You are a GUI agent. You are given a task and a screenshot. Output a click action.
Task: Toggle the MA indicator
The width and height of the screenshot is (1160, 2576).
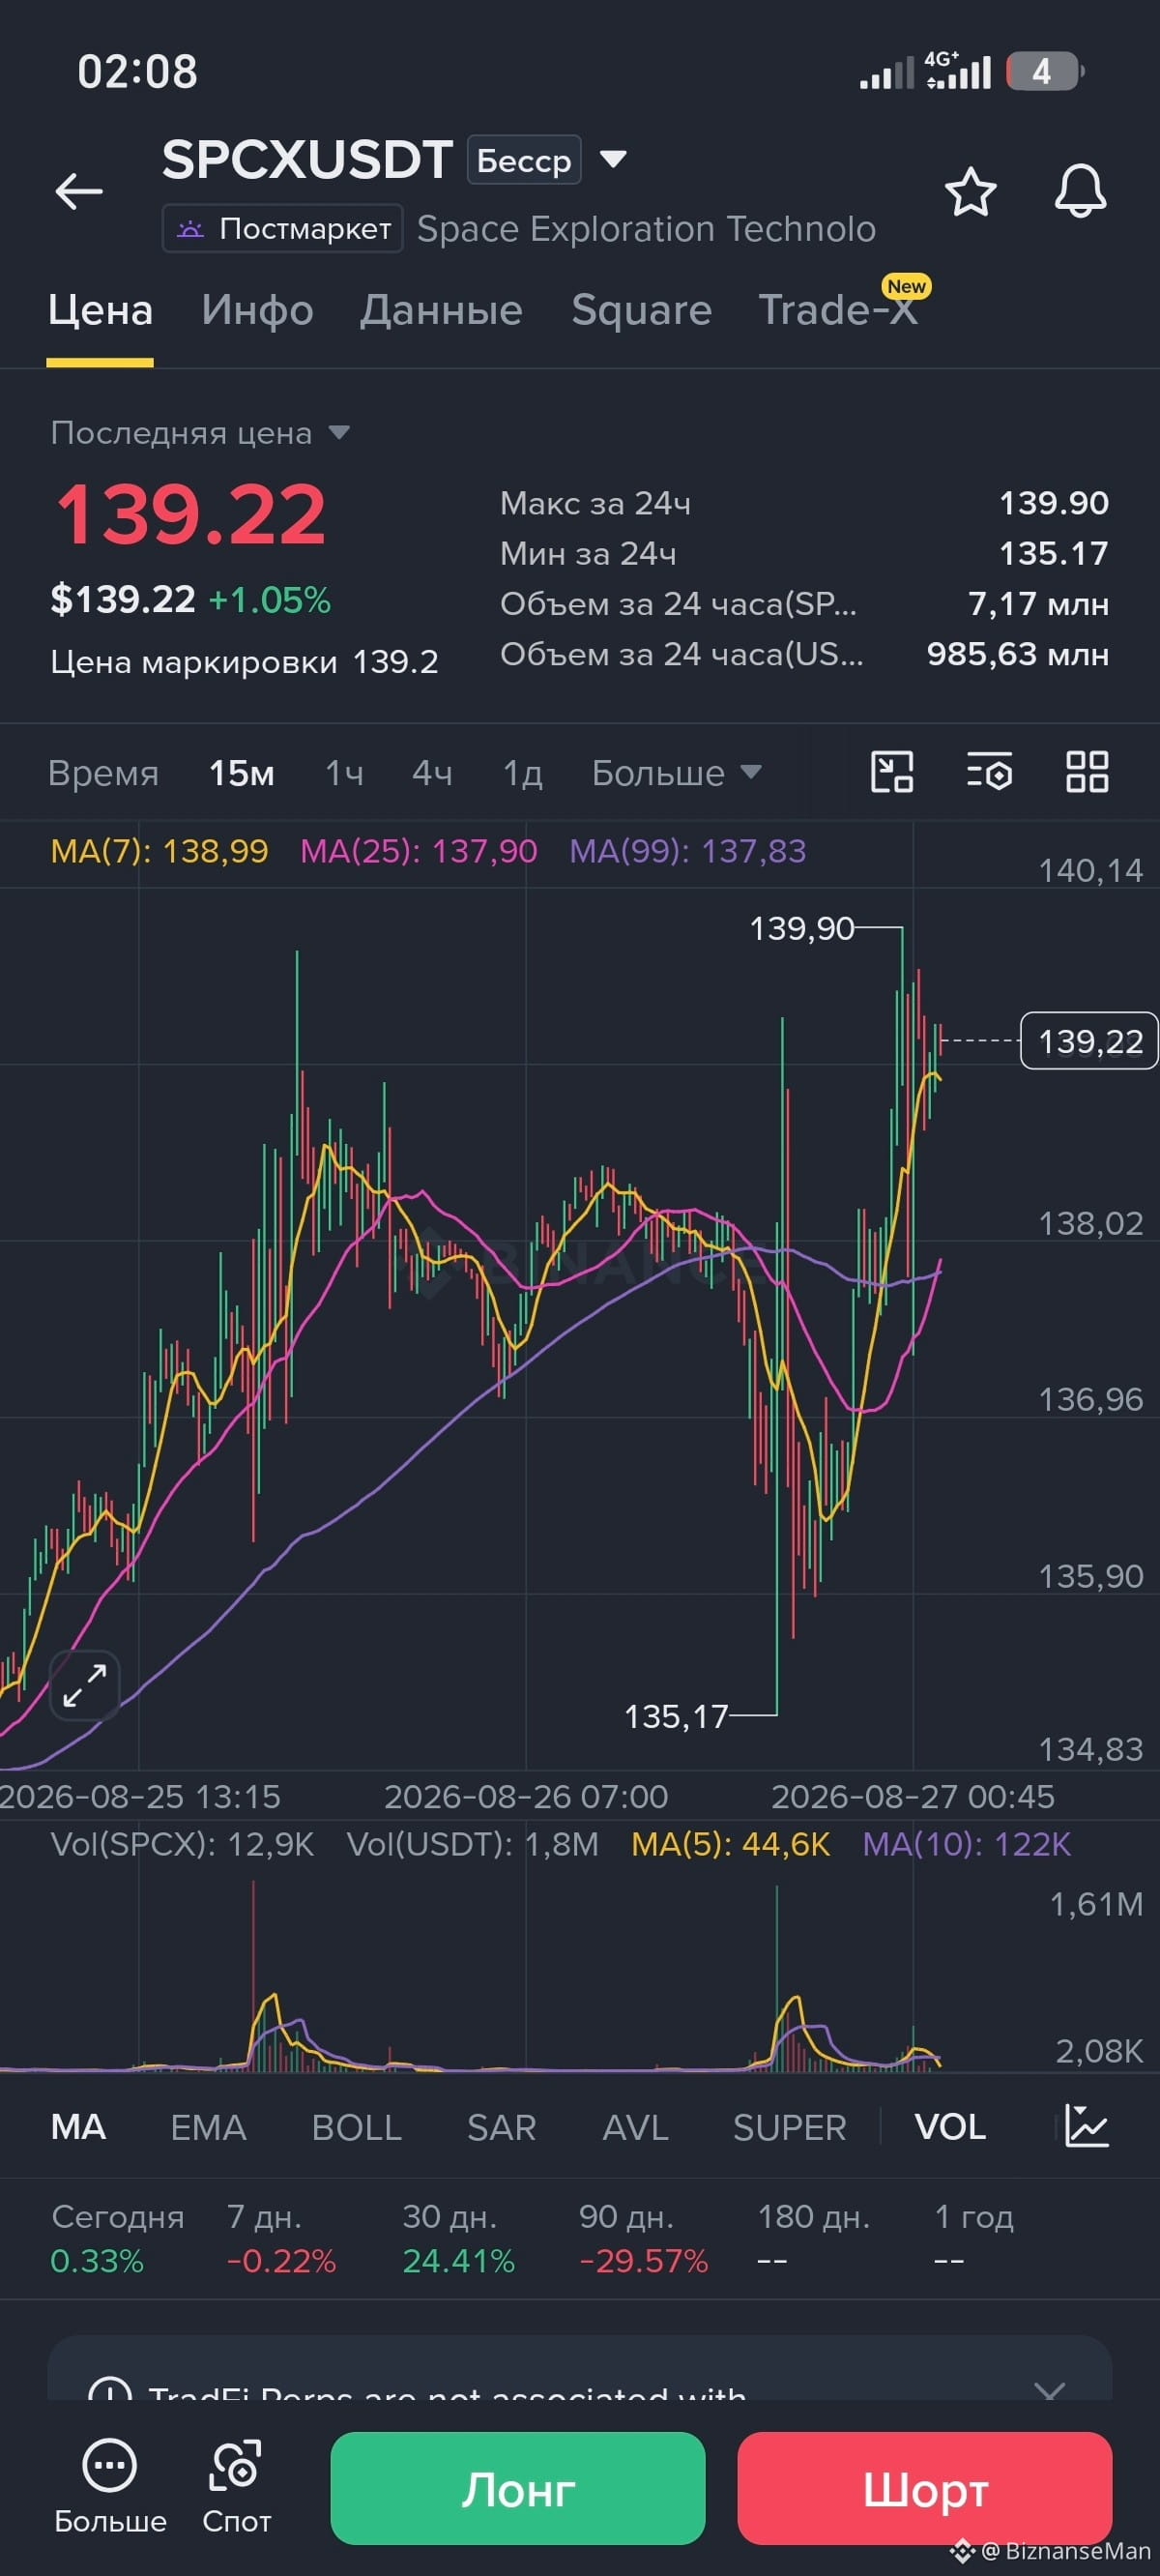78,2126
